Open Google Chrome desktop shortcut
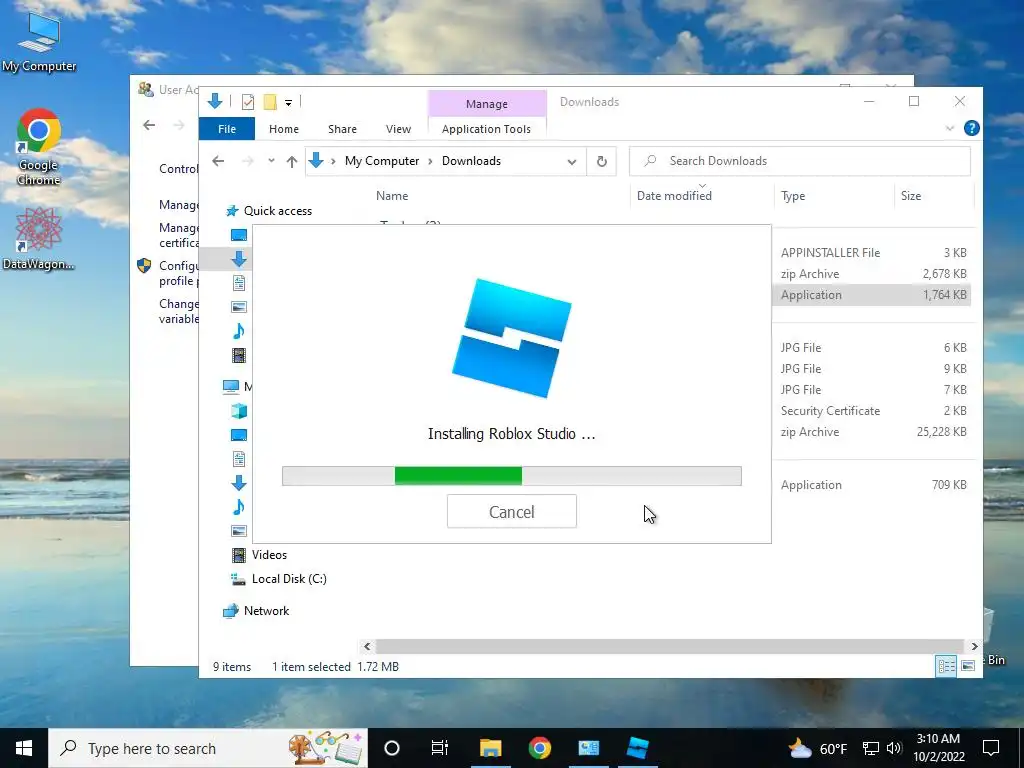Viewport: 1024px width, 768px height. 39,148
